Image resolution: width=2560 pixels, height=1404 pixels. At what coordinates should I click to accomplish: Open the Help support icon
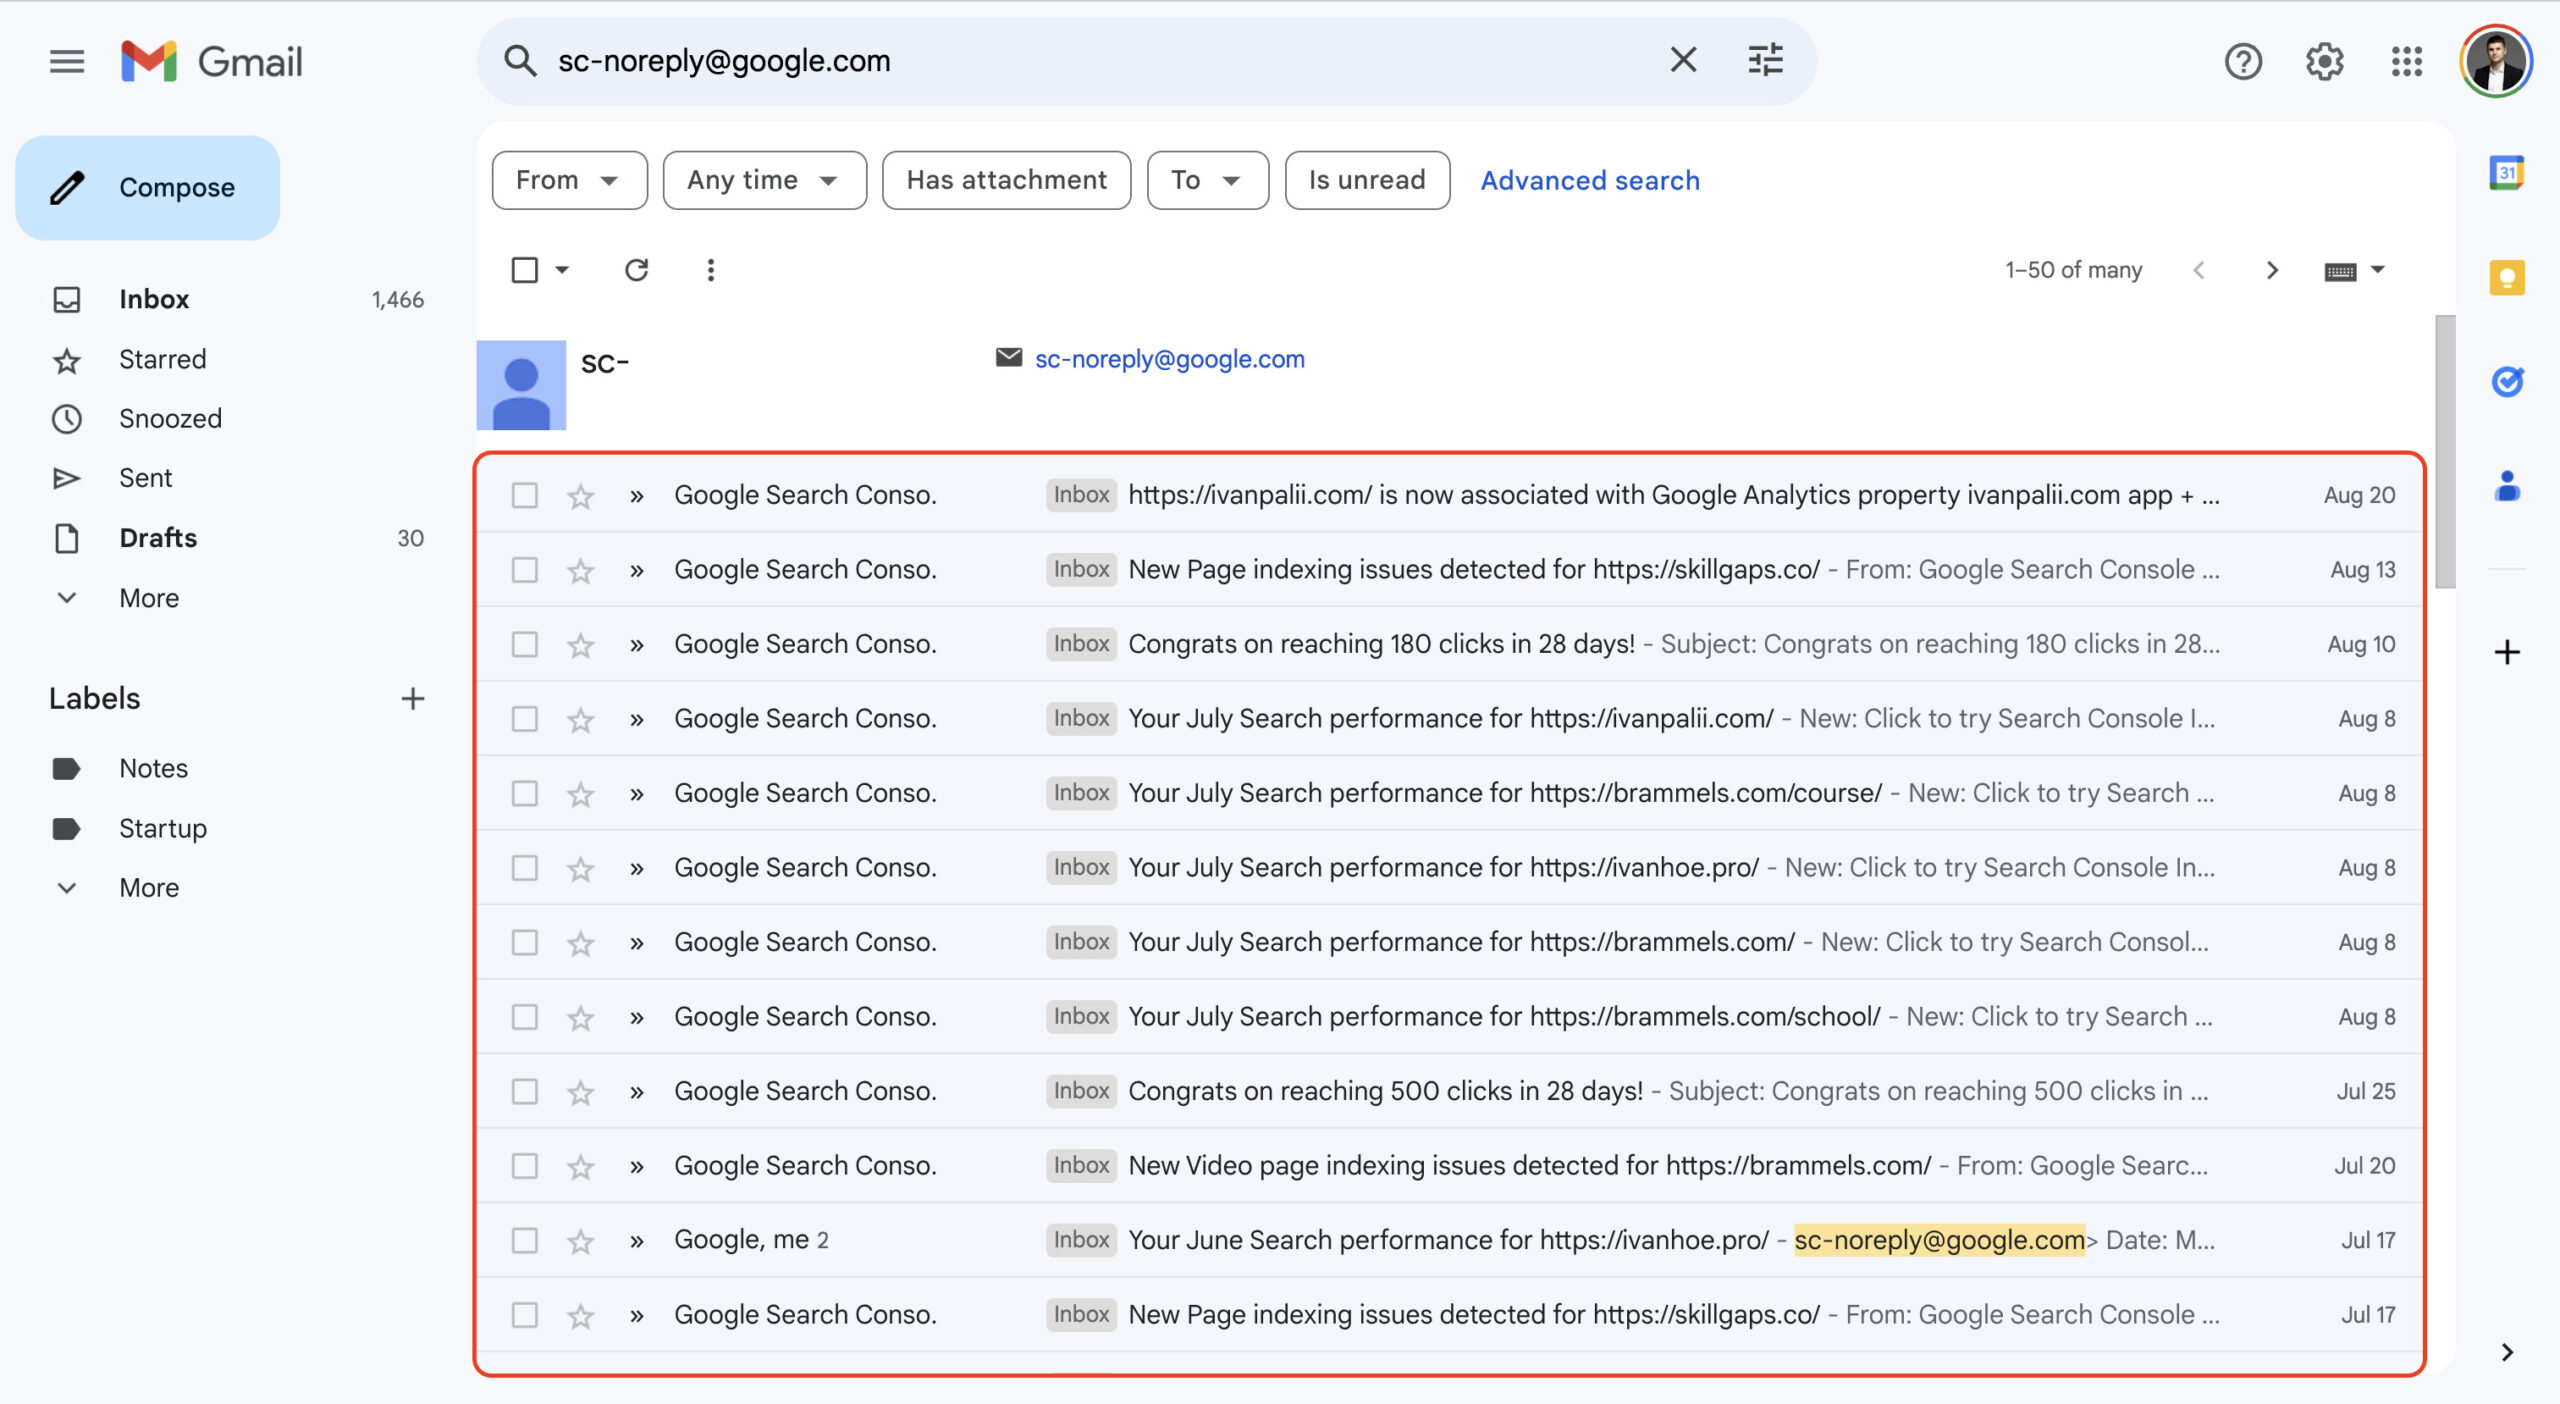pos(2242,62)
